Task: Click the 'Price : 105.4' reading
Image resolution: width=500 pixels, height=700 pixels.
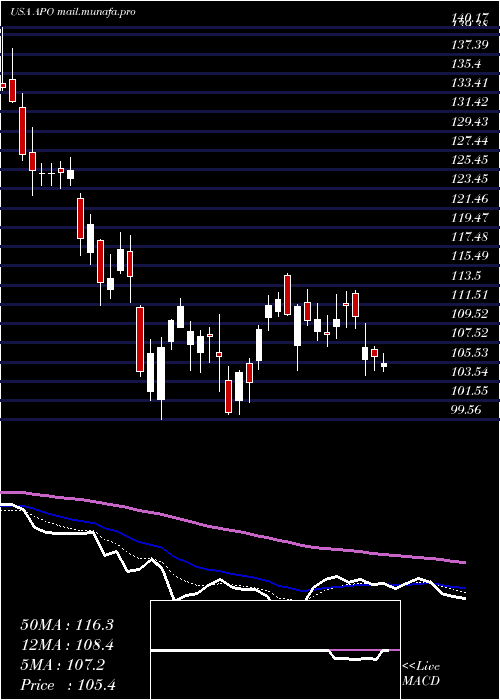Action: (68, 685)
